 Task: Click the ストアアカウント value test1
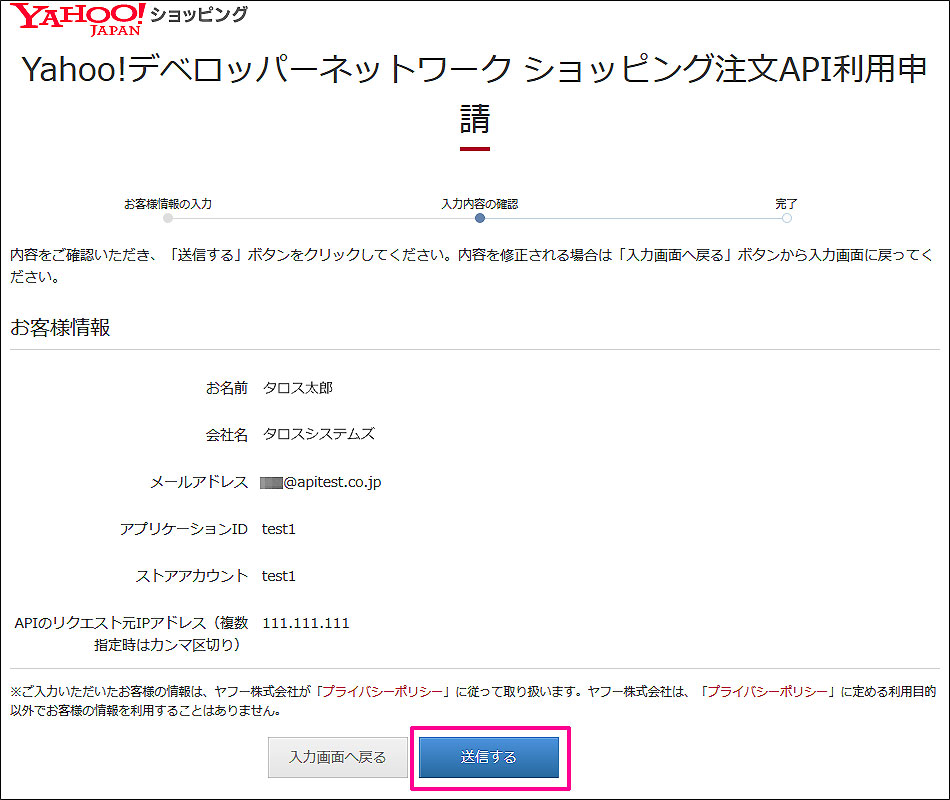(x=279, y=576)
